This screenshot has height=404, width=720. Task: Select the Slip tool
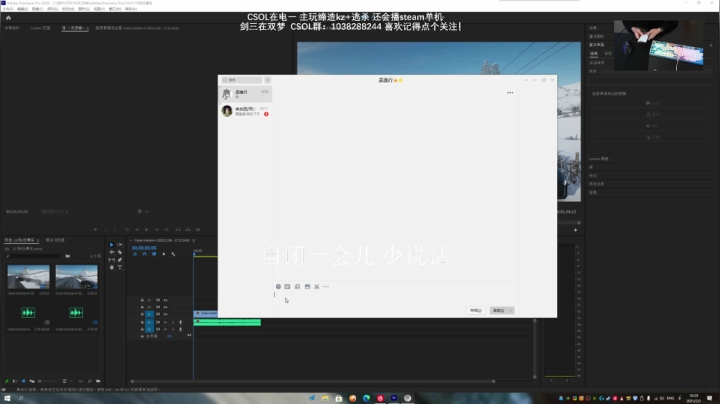(112, 259)
